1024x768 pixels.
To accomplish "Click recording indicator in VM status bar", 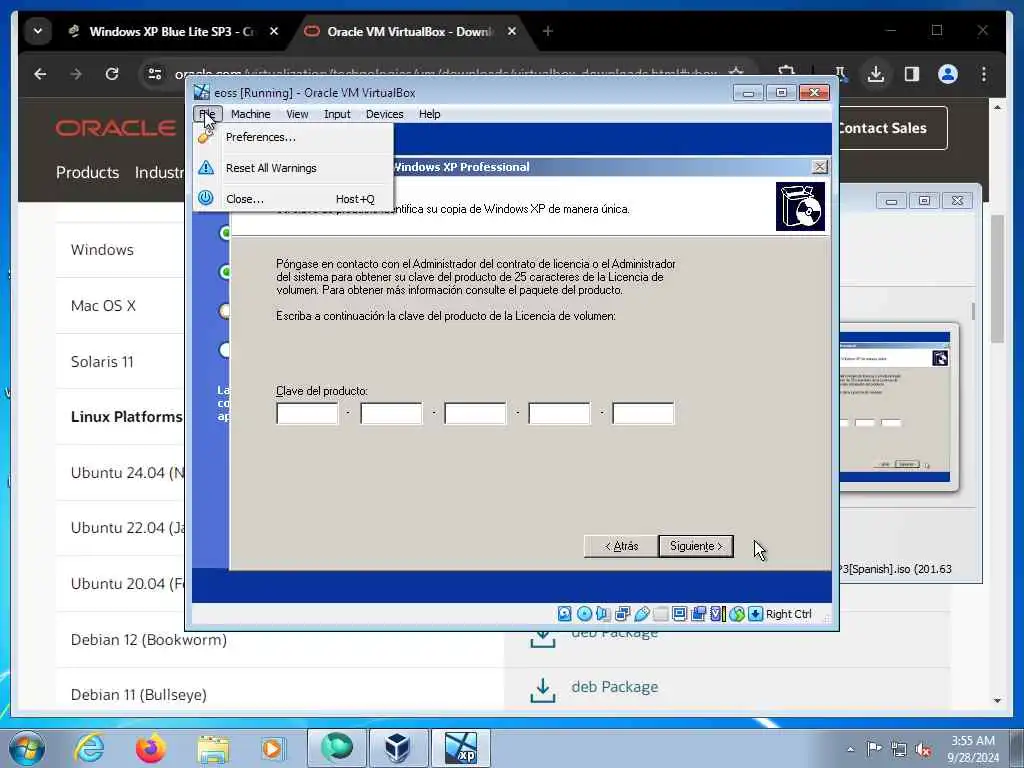I will pyautogui.click(x=698, y=614).
